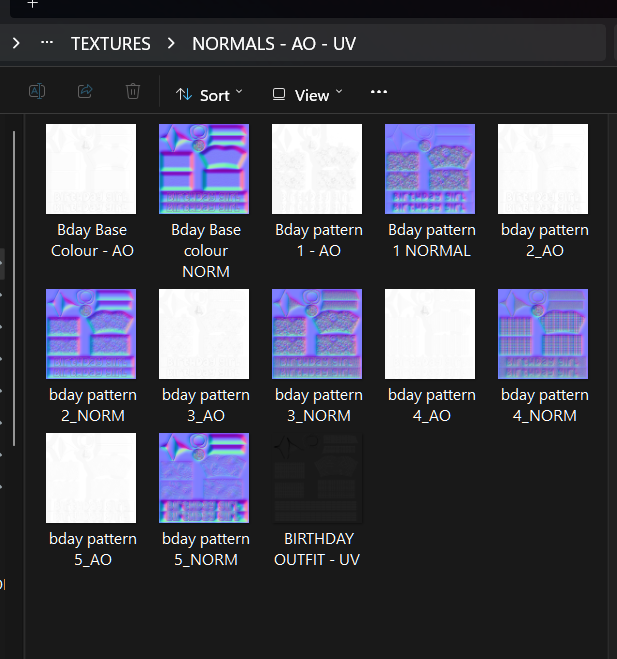
Task: Select the Bday Base Colour - AO file
Action: [x=91, y=169]
